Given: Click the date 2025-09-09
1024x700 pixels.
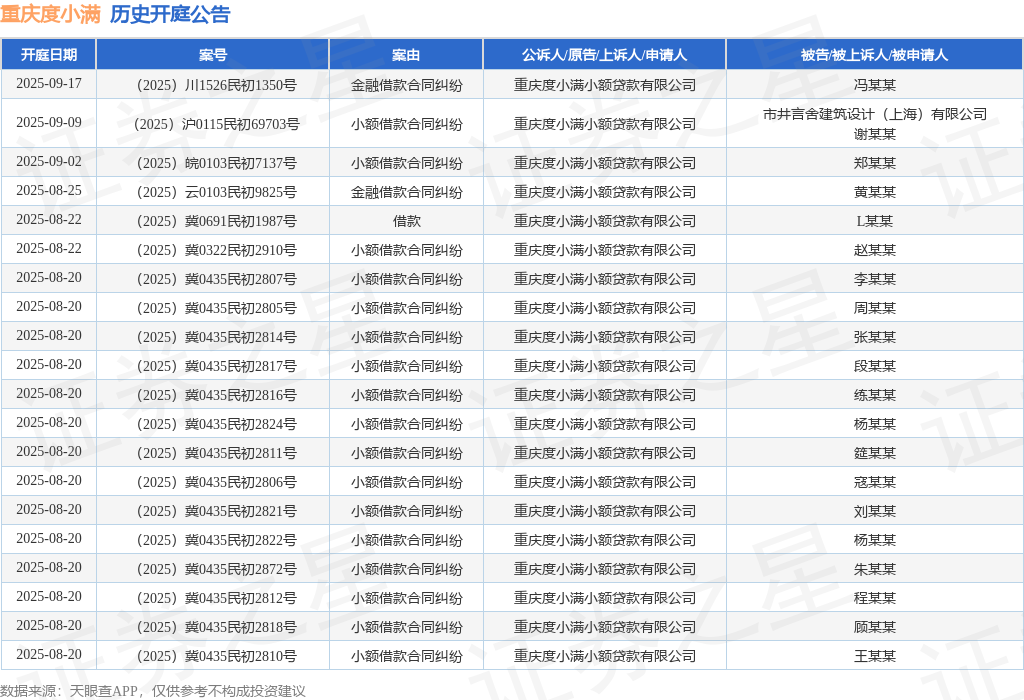Looking at the screenshot, I should tap(49, 122).
